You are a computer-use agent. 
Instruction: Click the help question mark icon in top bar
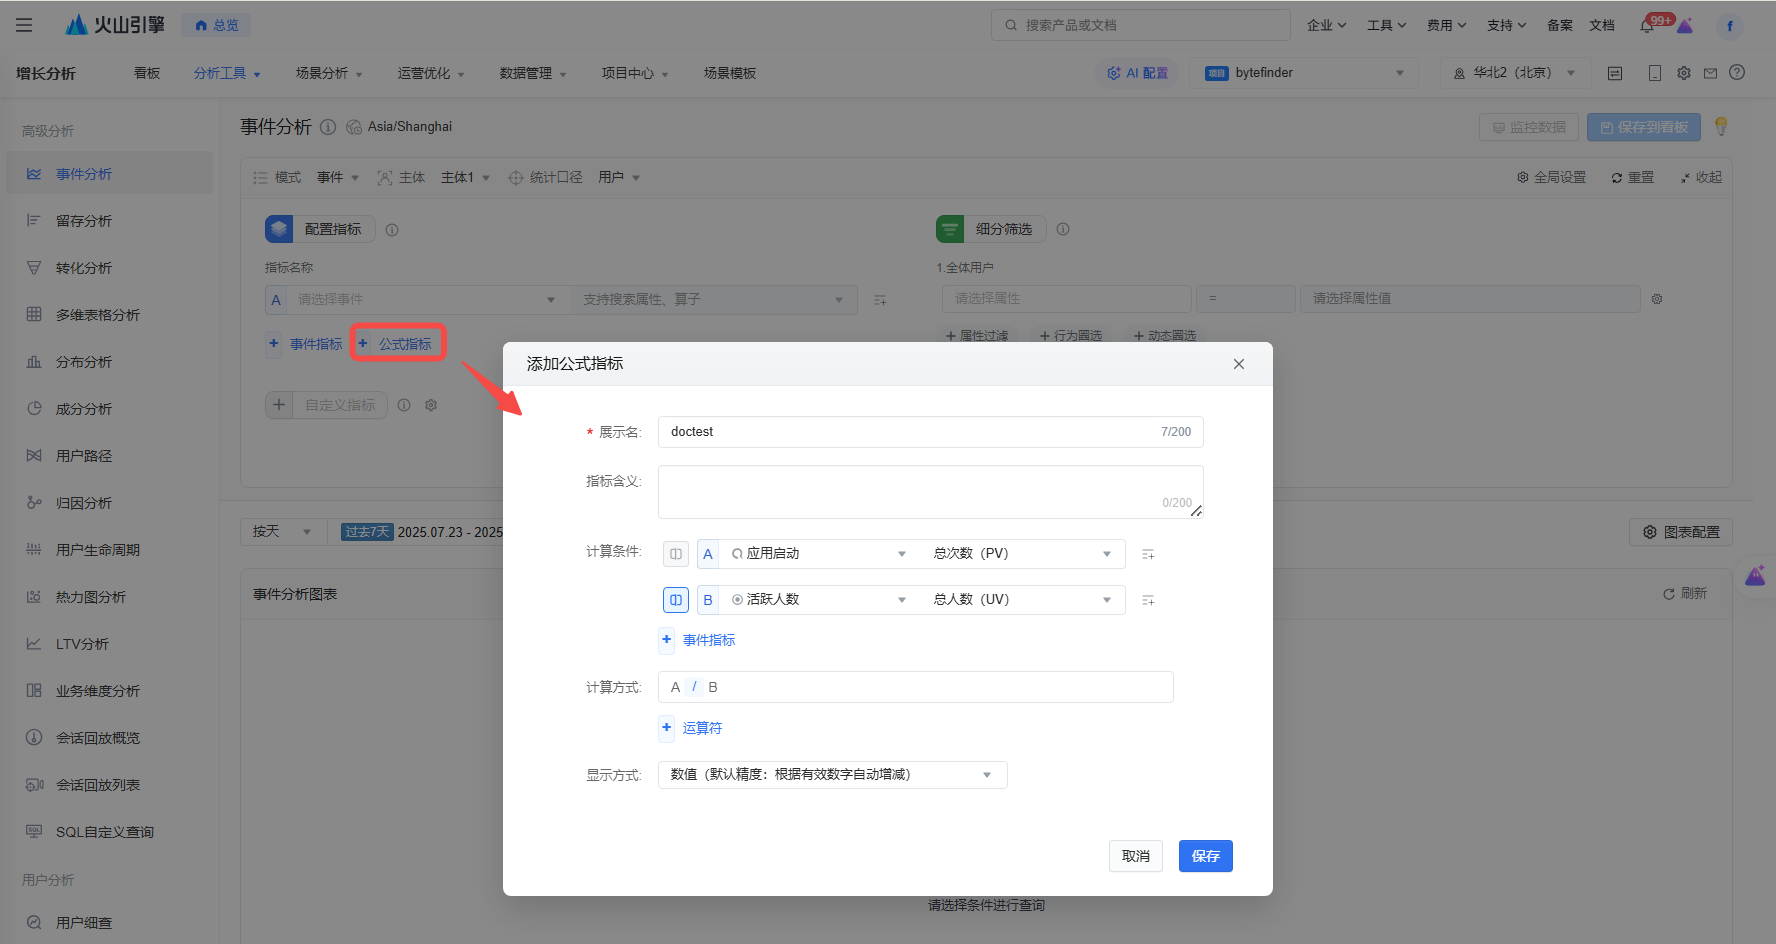click(1737, 73)
